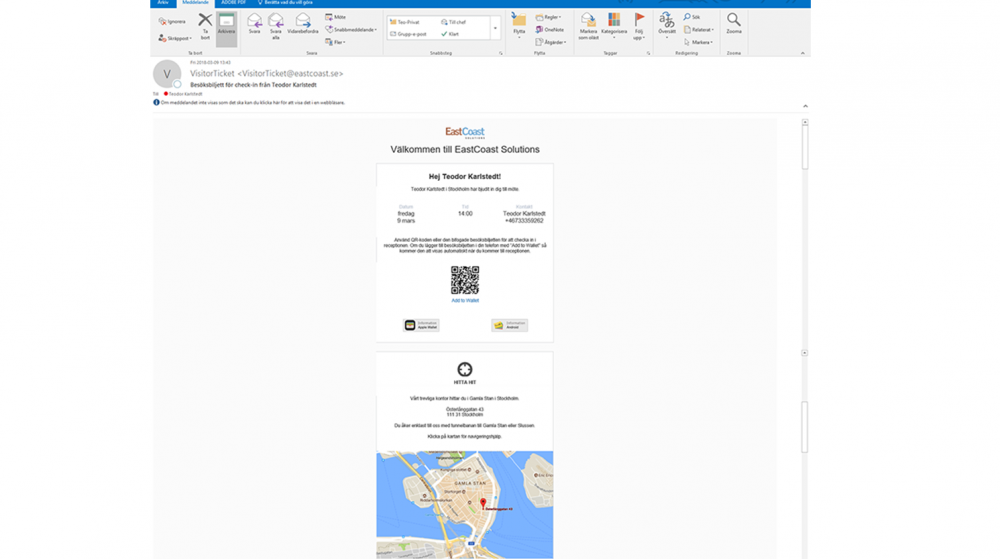Screen dimensions: 1000x559
Task: Mark message with Markera som oläst
Action: click(x=588, y=25)
